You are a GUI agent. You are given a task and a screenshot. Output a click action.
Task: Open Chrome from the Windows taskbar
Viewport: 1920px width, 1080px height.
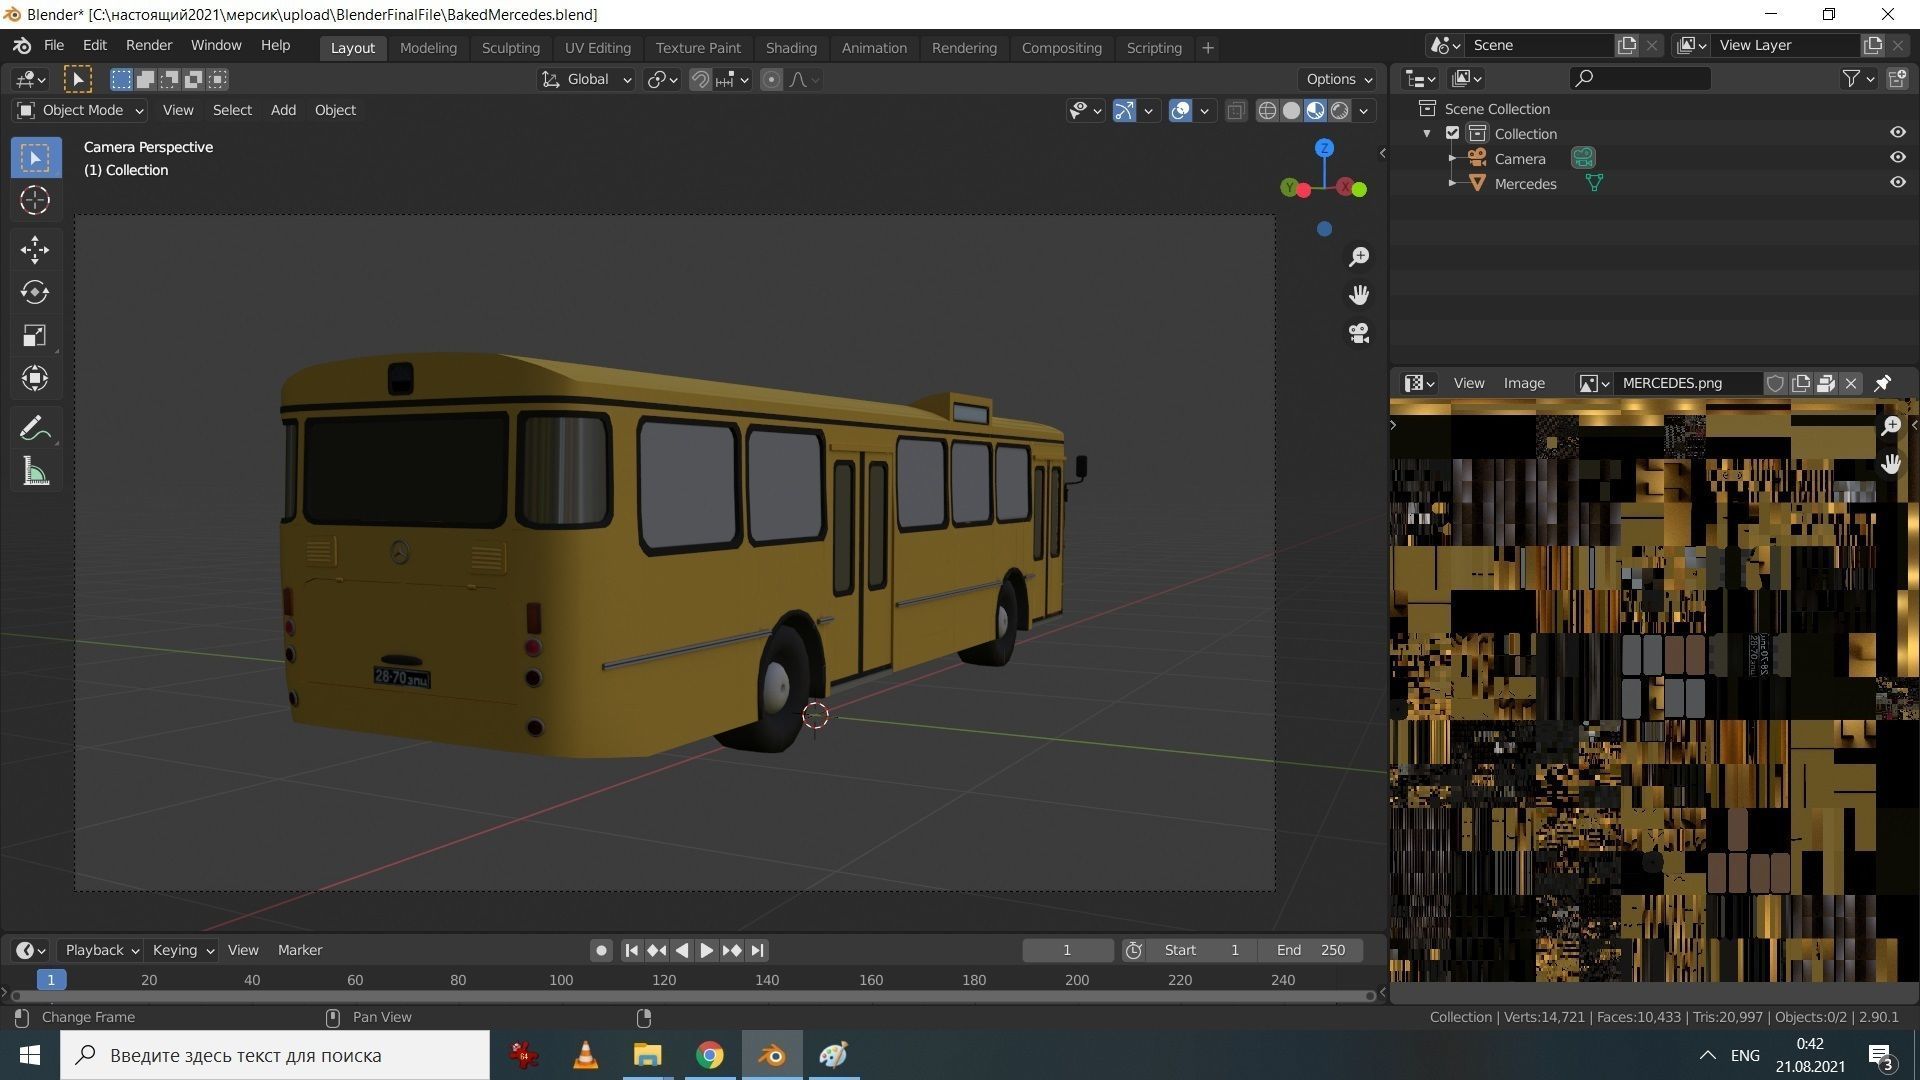(x=709, y=1055)
